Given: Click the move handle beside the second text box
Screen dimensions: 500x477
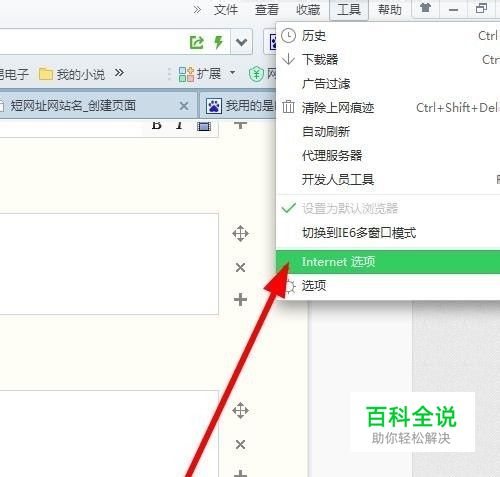Looking at the screenshot, I should point(240,411).
